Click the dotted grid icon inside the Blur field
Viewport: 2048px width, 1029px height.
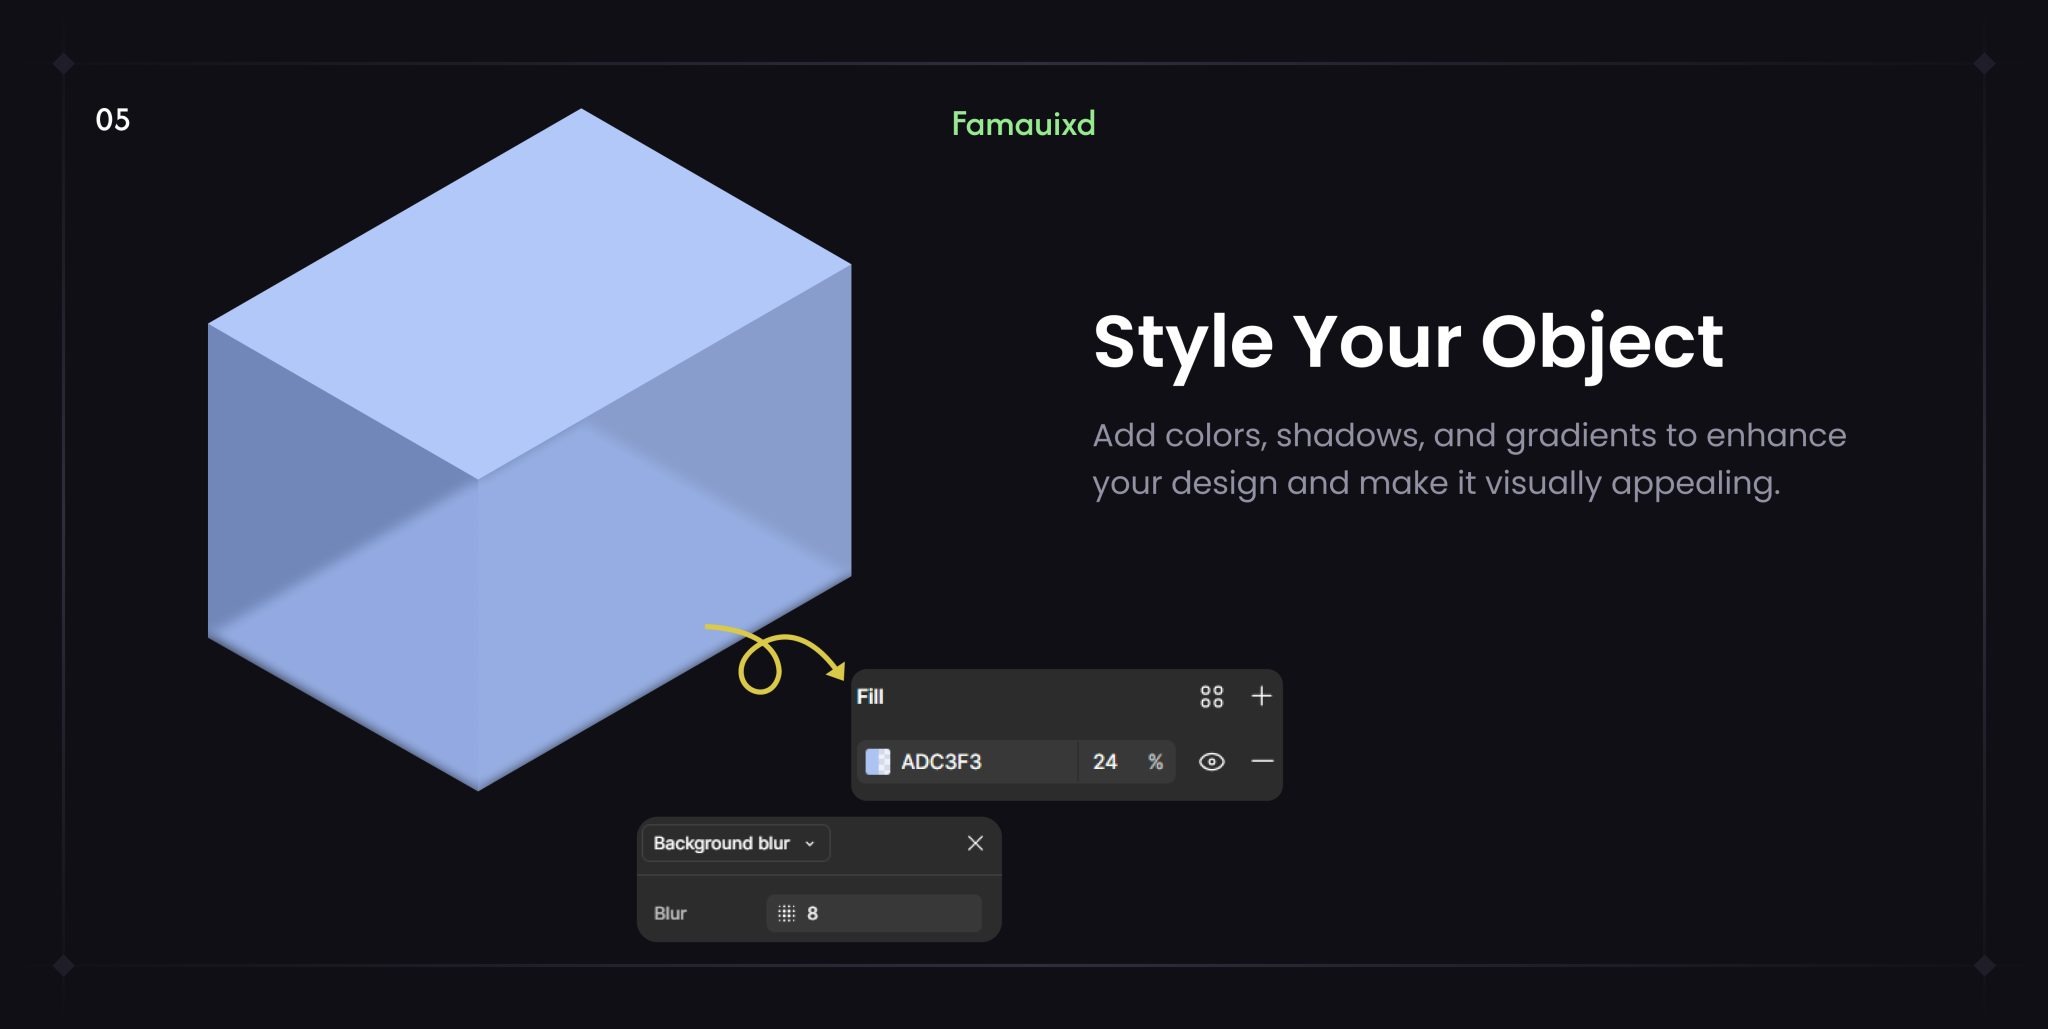[x=785, y=912]
